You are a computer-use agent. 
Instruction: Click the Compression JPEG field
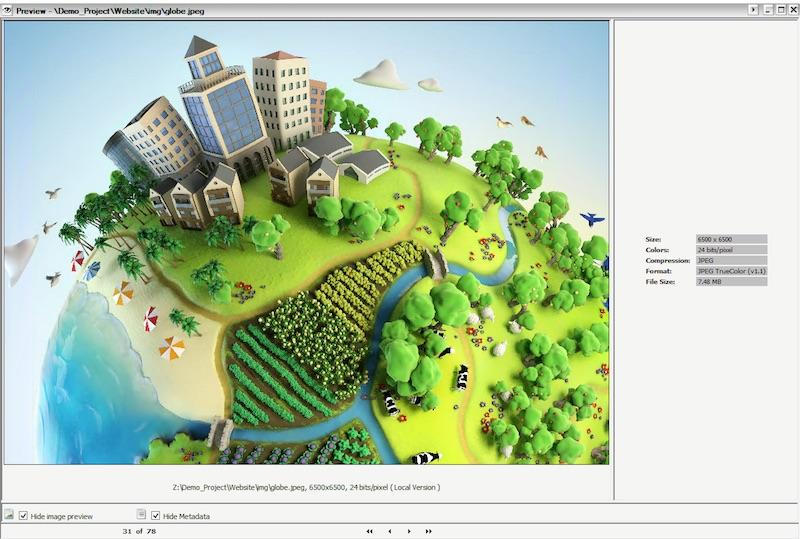click(x=731, y=260)
